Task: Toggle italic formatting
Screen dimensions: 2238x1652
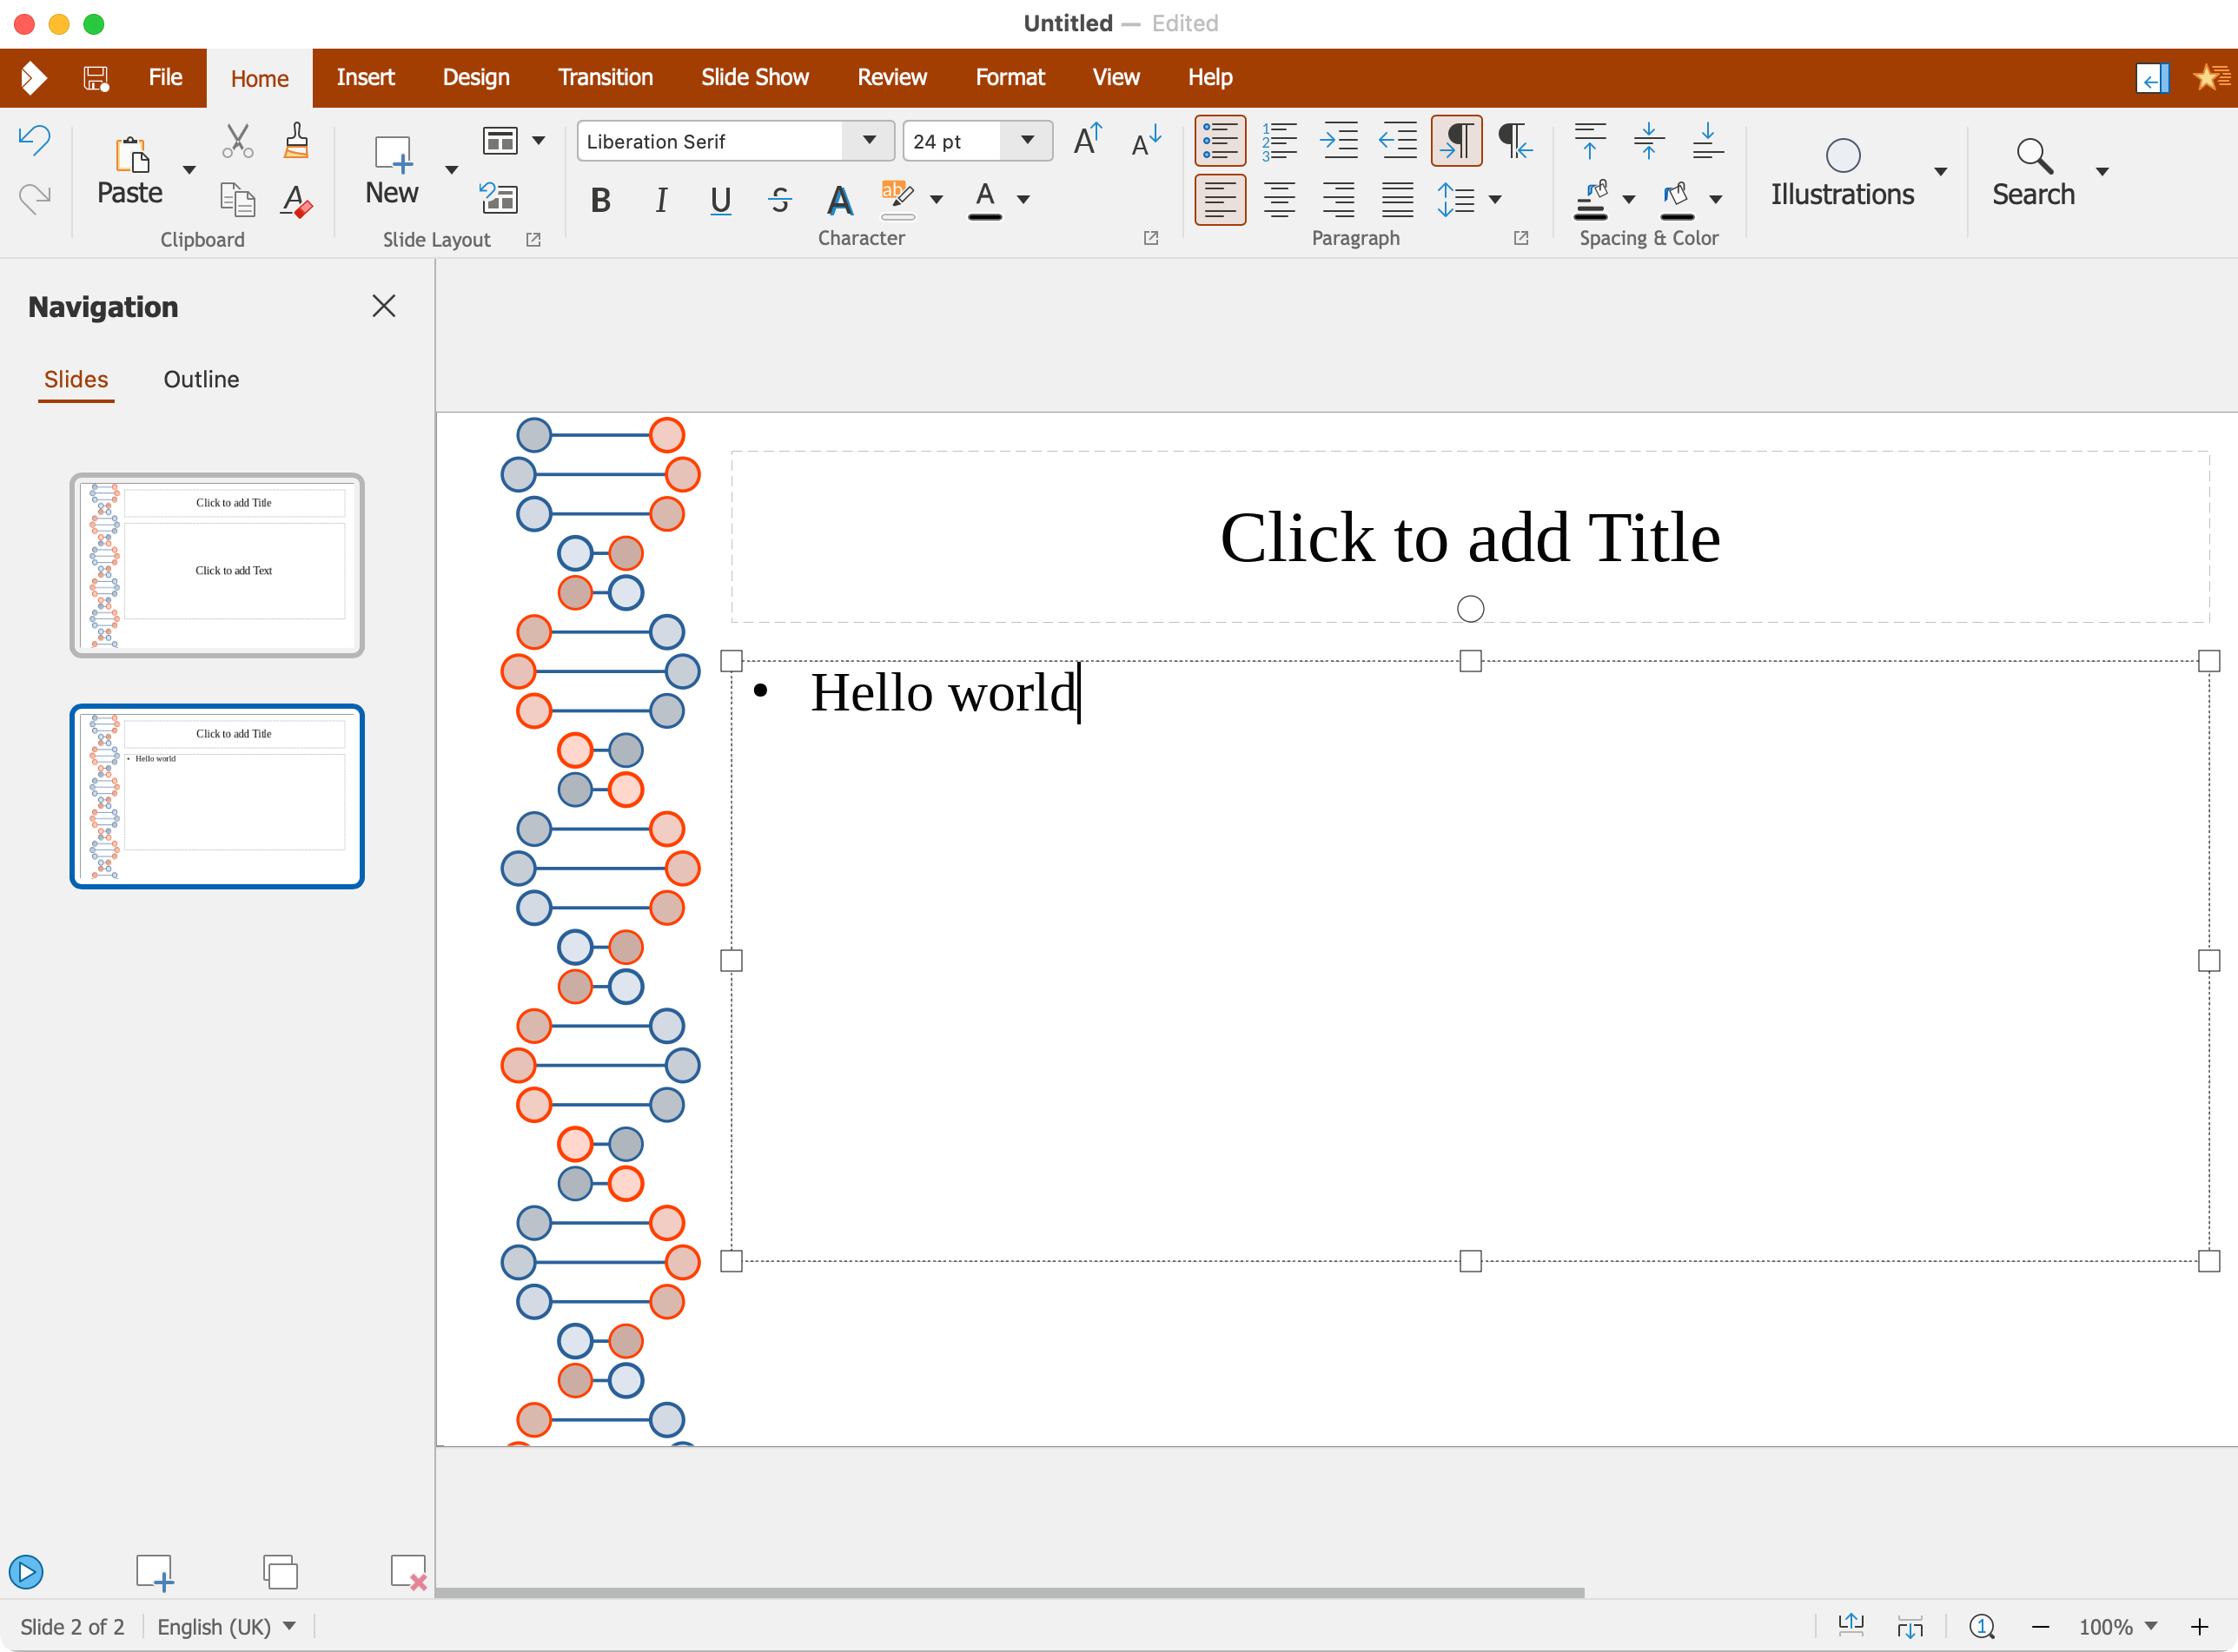Action: (x=660, y=200)
